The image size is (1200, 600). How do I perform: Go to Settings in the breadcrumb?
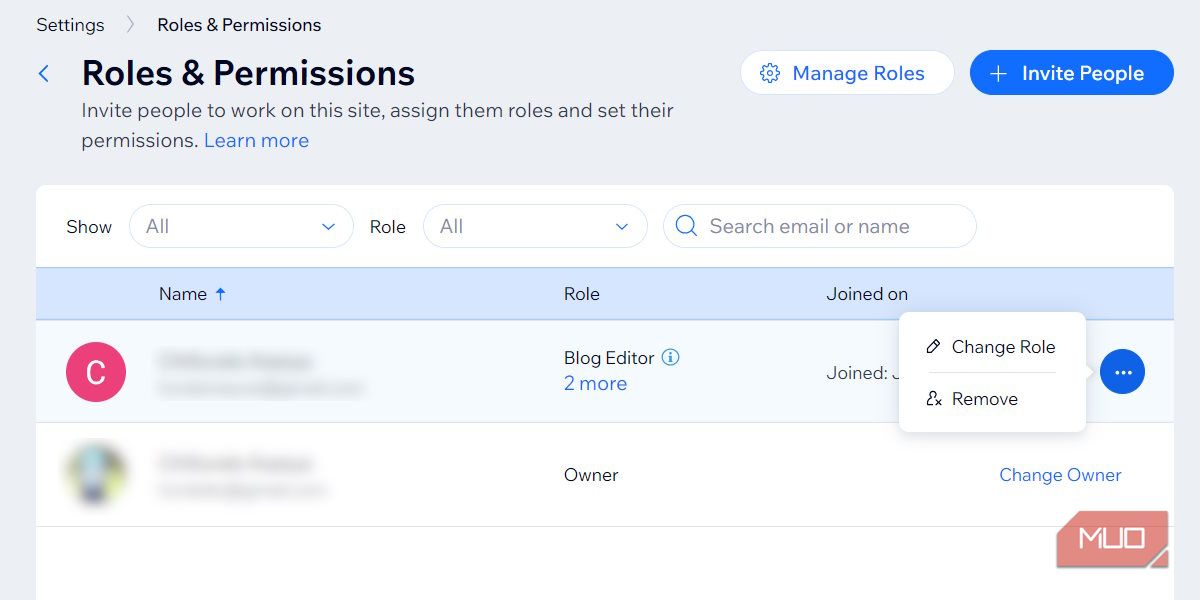70,25
